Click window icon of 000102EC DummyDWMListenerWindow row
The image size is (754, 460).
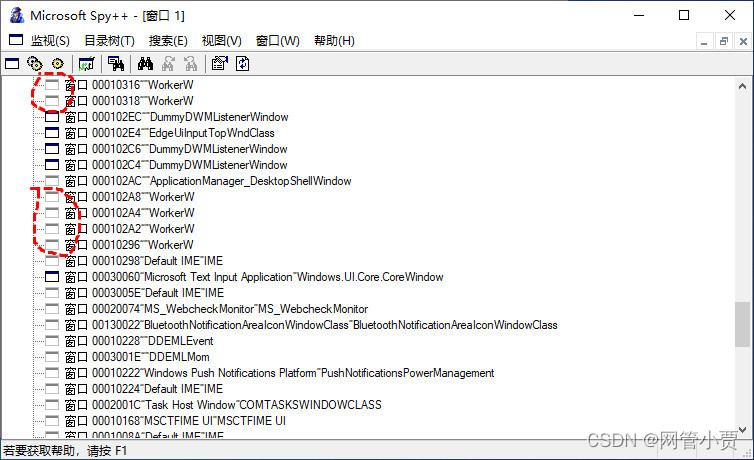tap(52, 117)
